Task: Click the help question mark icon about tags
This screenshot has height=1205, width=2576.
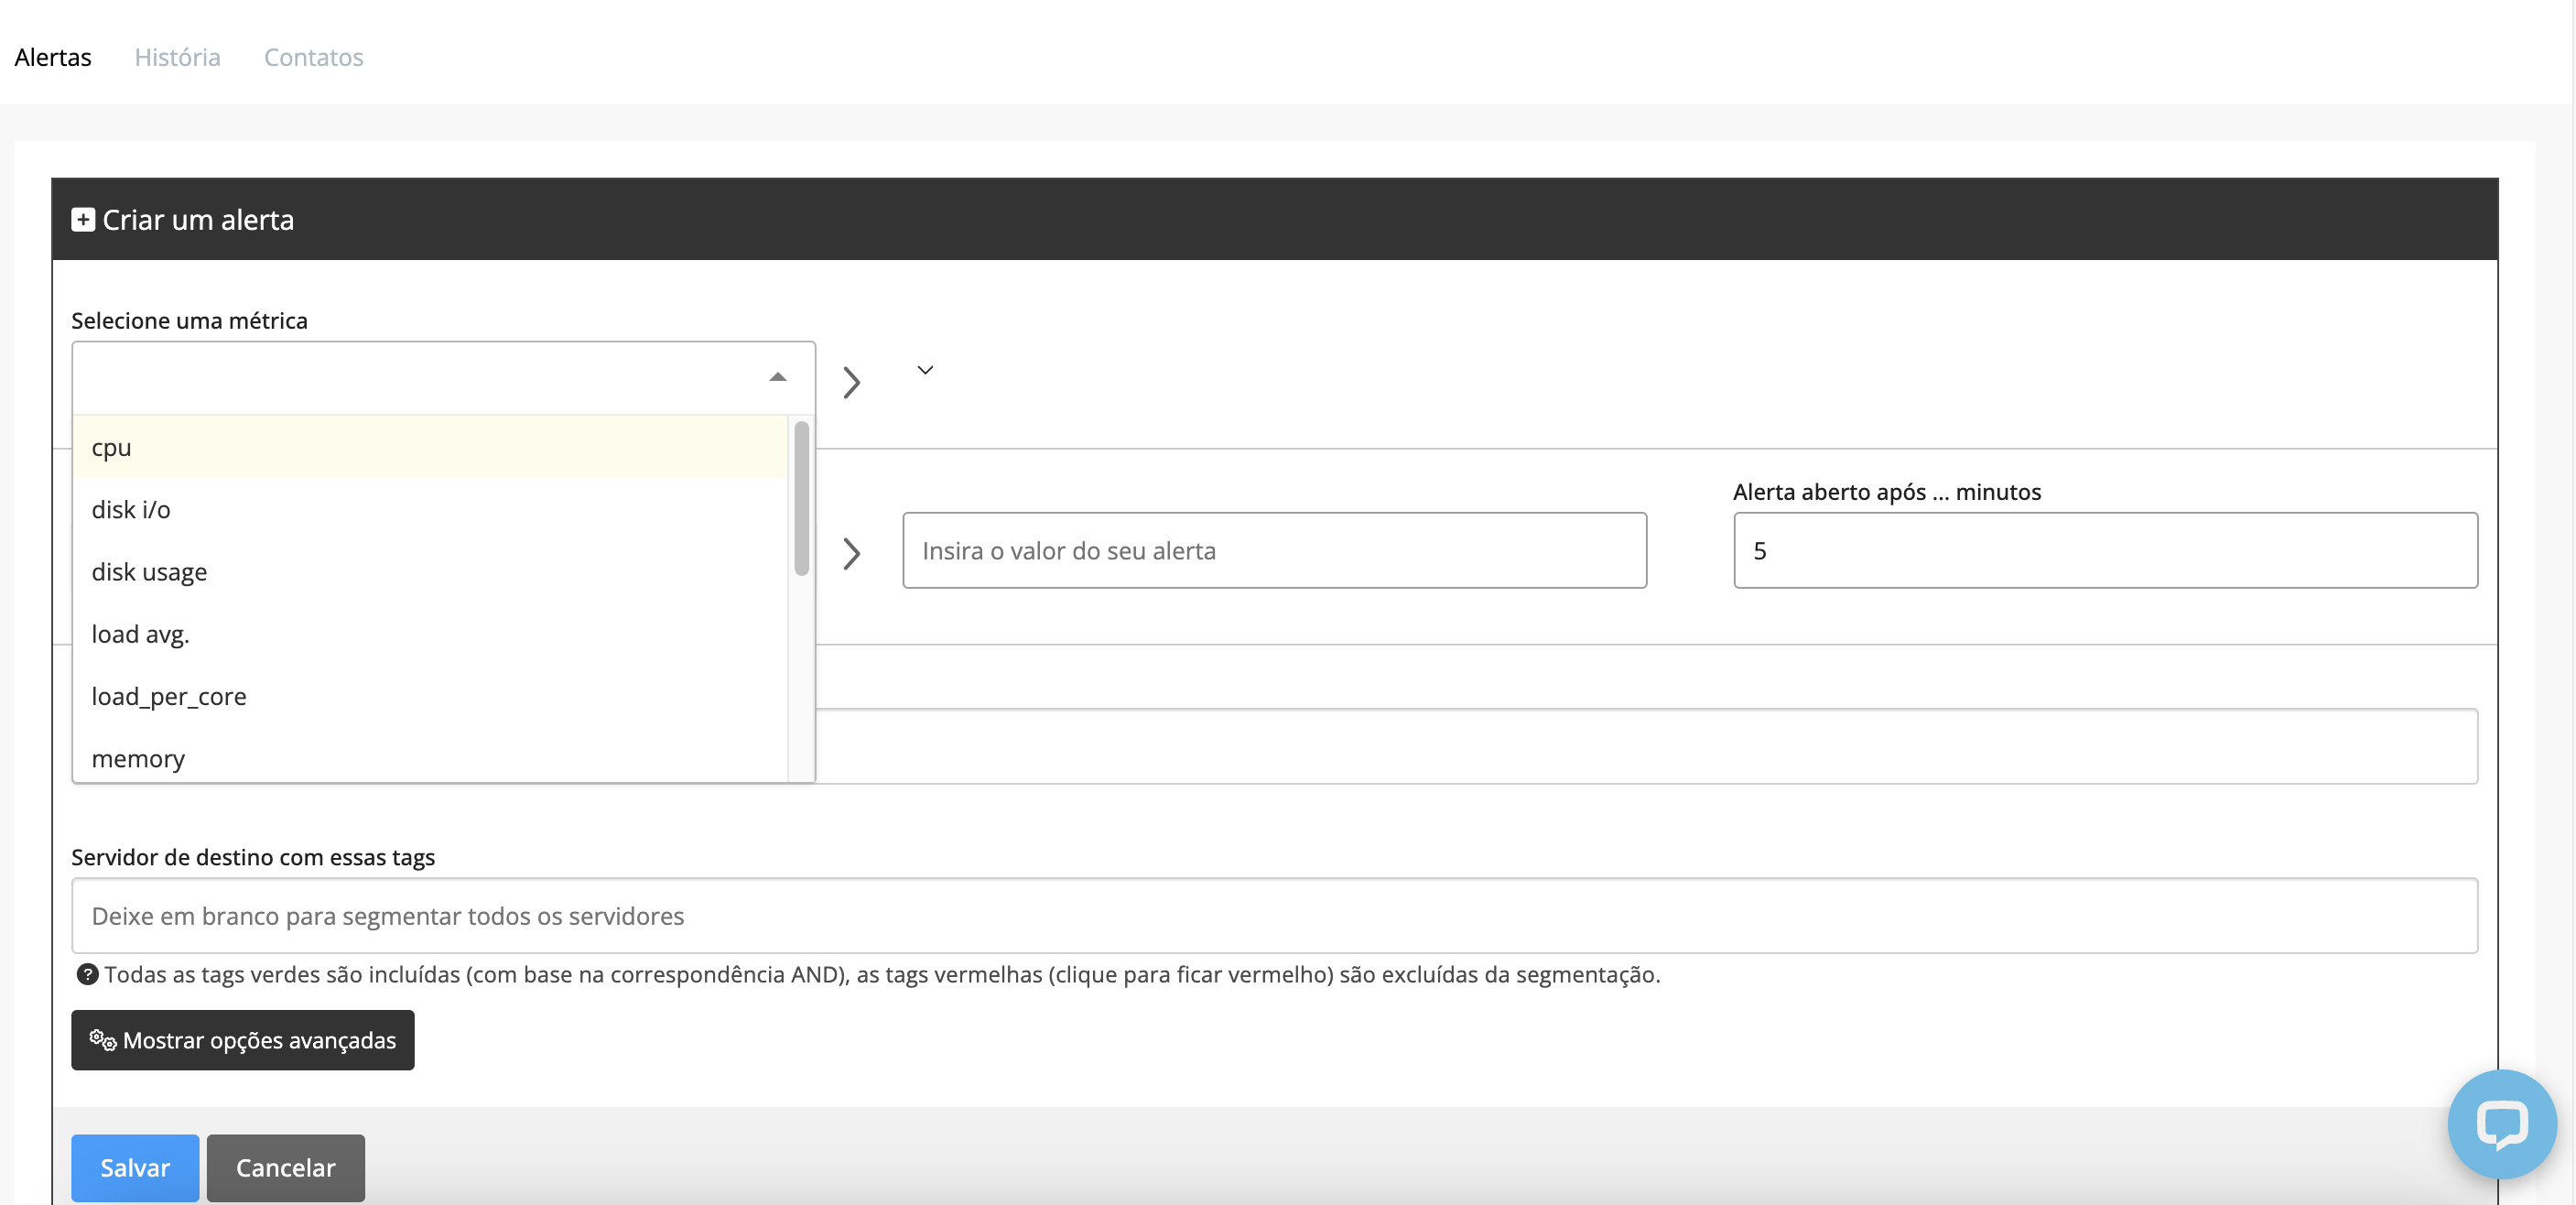Action: (x=87, y=974)
